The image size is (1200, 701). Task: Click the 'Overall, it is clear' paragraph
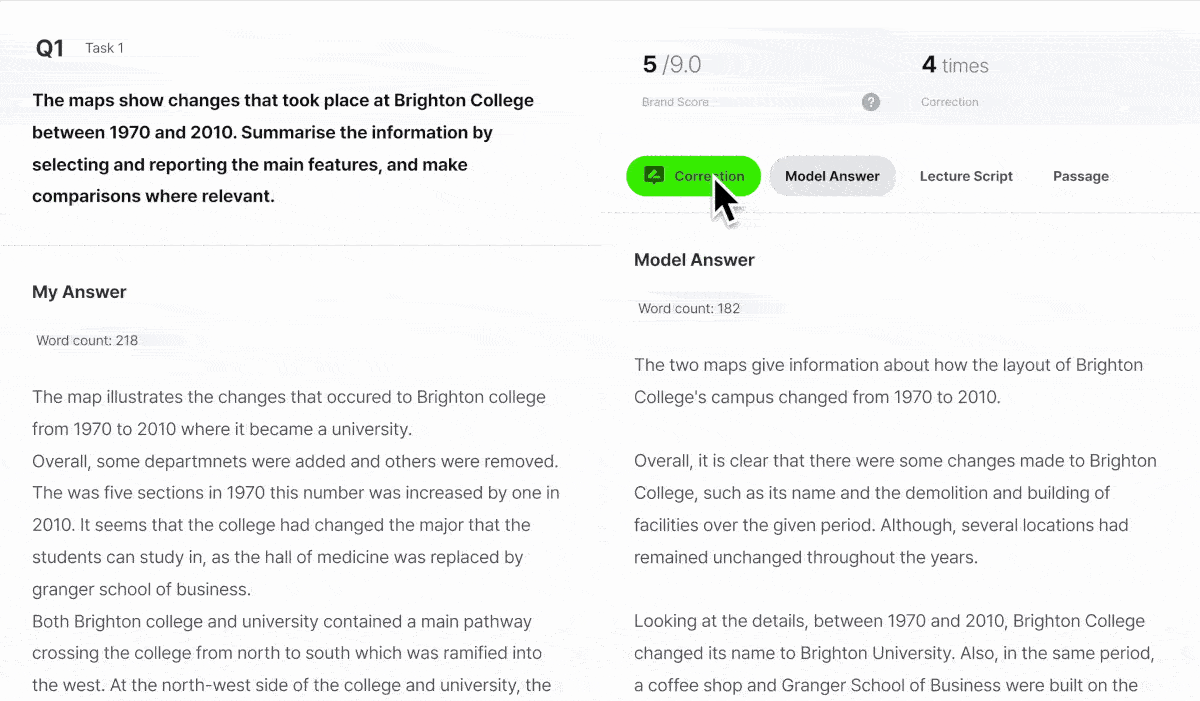point(895,509)
